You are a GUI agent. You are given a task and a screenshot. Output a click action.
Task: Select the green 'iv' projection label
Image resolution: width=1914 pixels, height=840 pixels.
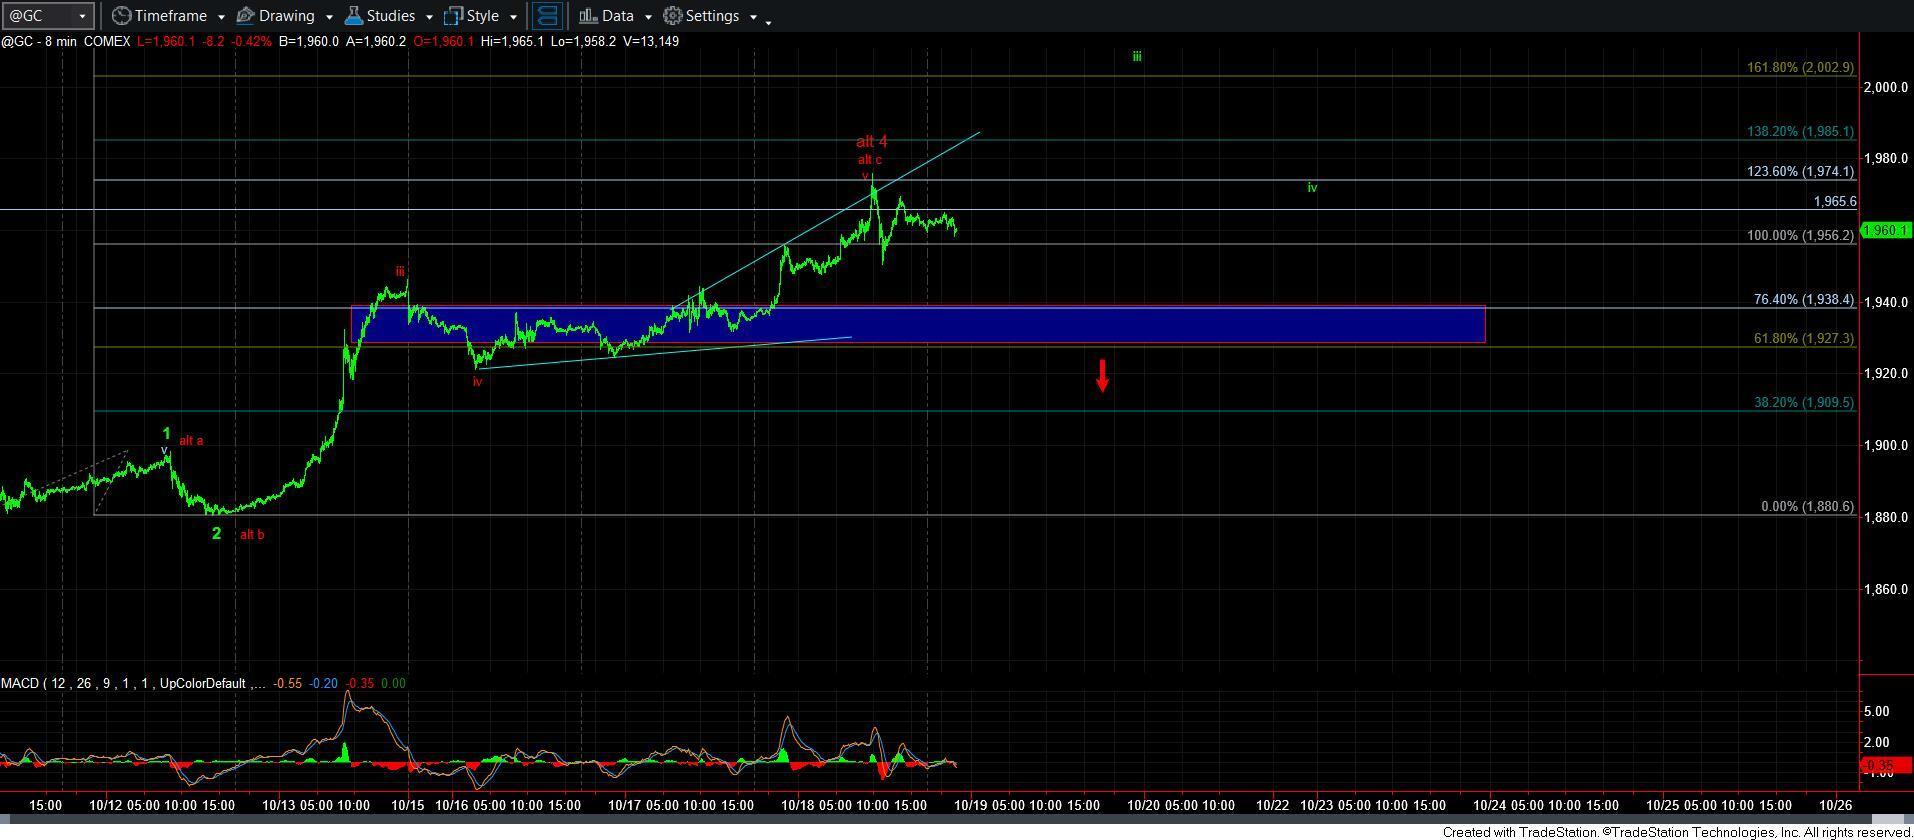point(1312,187)
